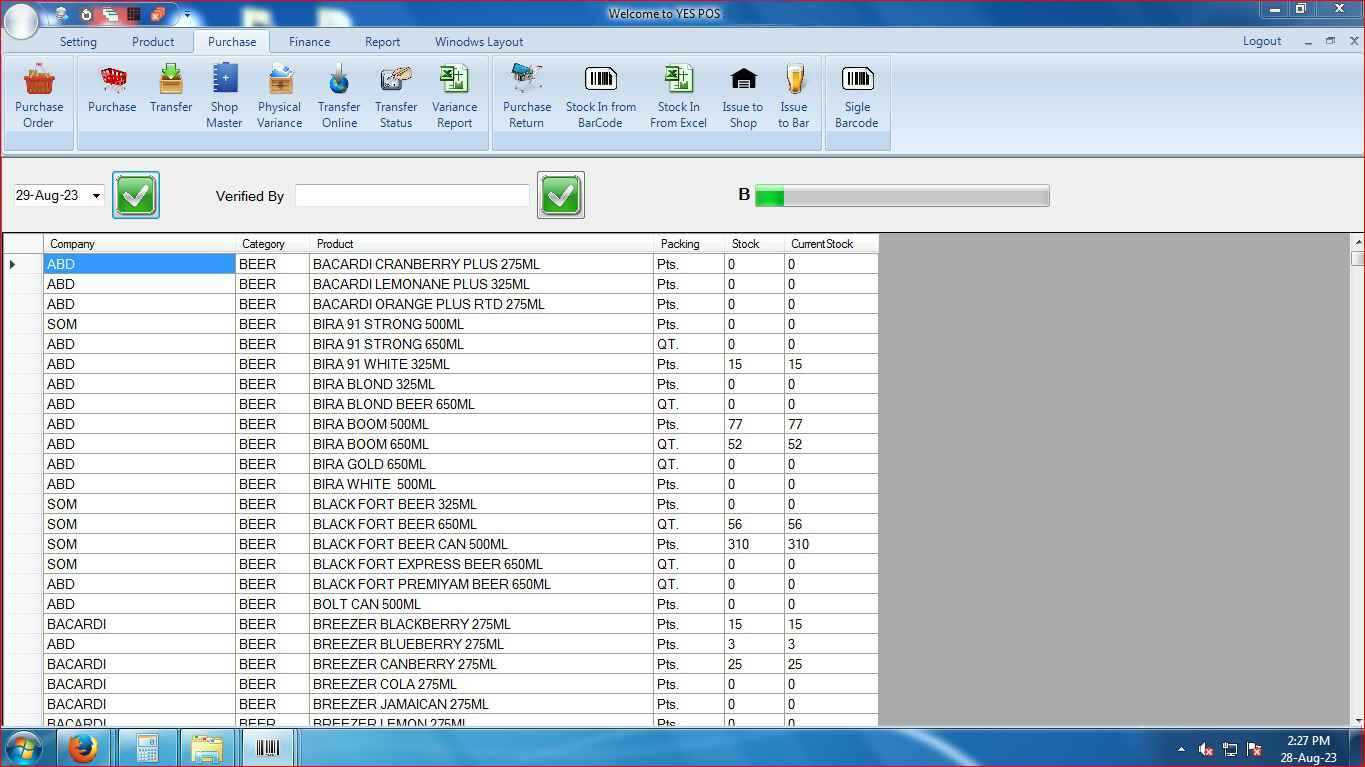Switch to the Finance tab
The width and height of the screenshot is (1365, 767).
[309, 42]
